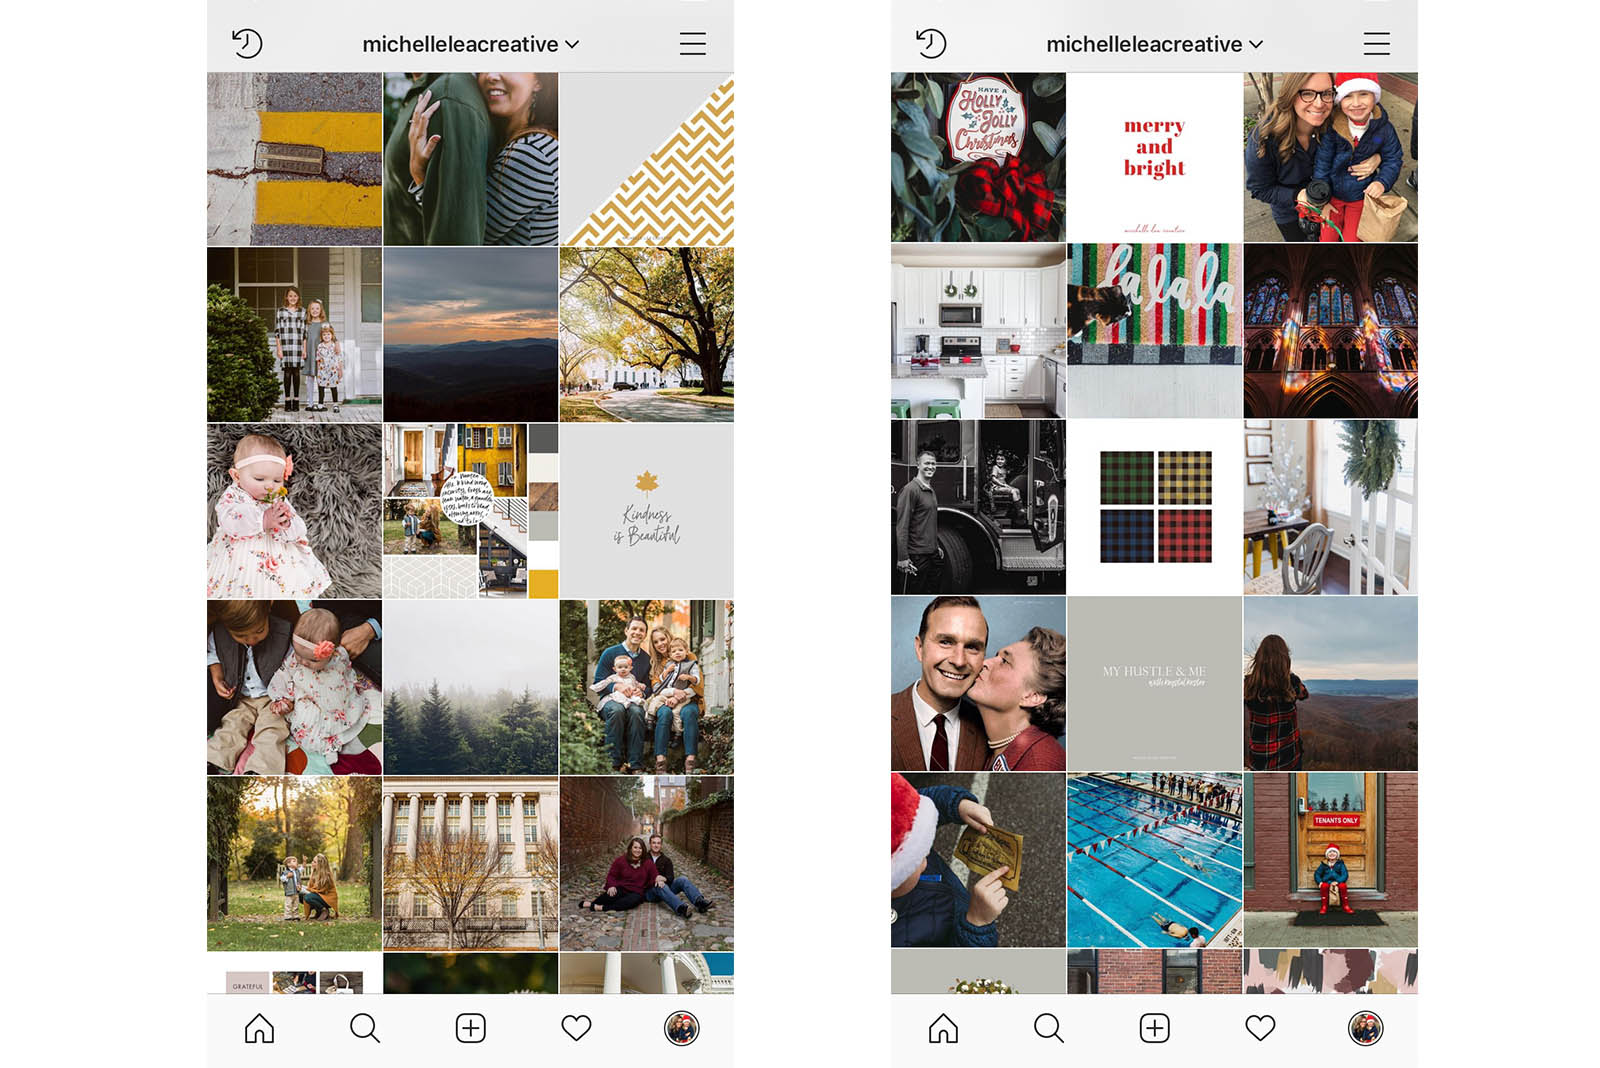Open archive clock icon in right phone
The height and width of the screenshot is (1068, 1600).
pos(931,44)
